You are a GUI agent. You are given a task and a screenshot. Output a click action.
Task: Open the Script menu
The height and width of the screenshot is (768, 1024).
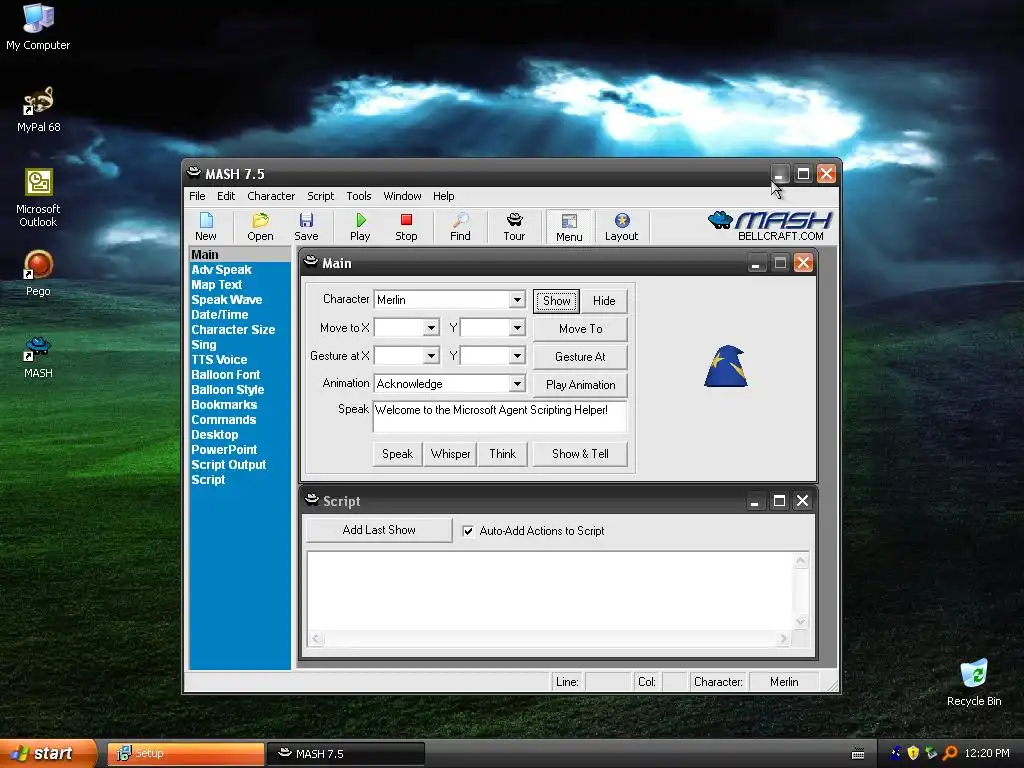coord(321,196)
